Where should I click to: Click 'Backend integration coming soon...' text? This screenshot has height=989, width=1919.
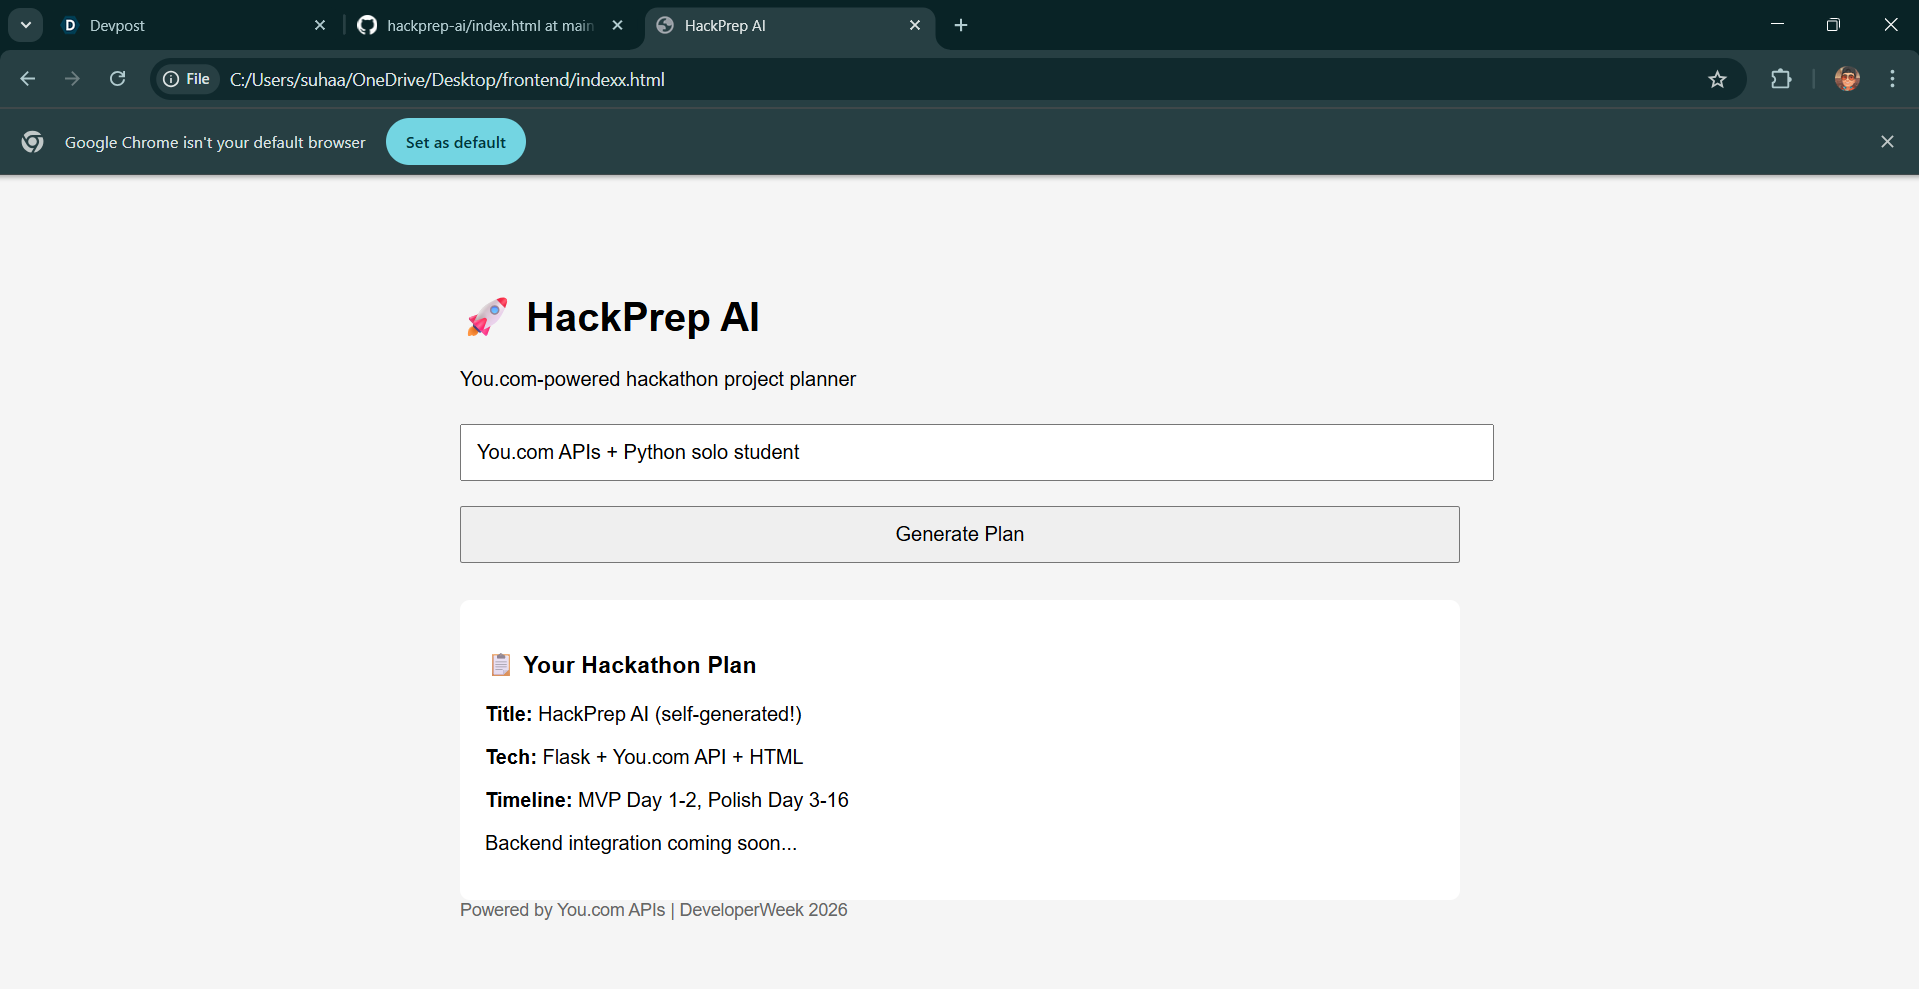pos(641,843)
